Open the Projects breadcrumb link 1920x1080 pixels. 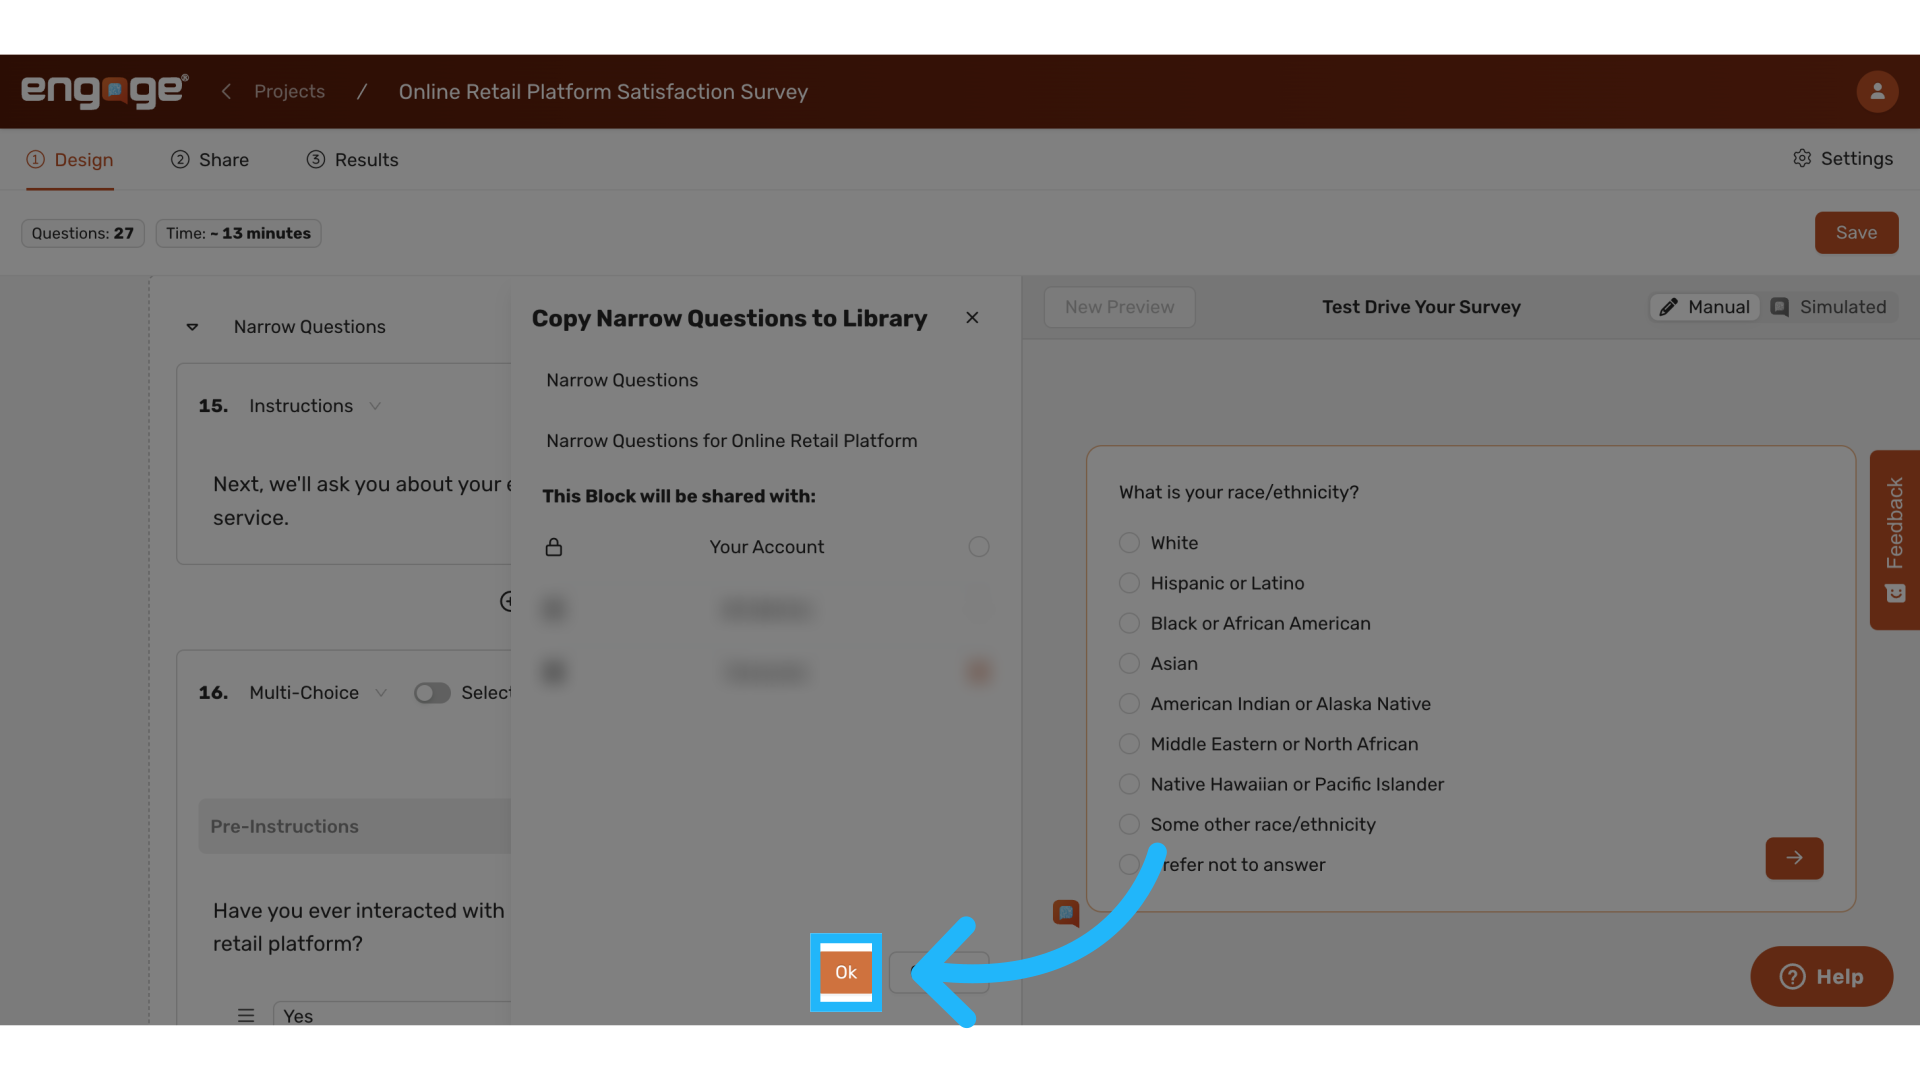[x=289, y=91]
